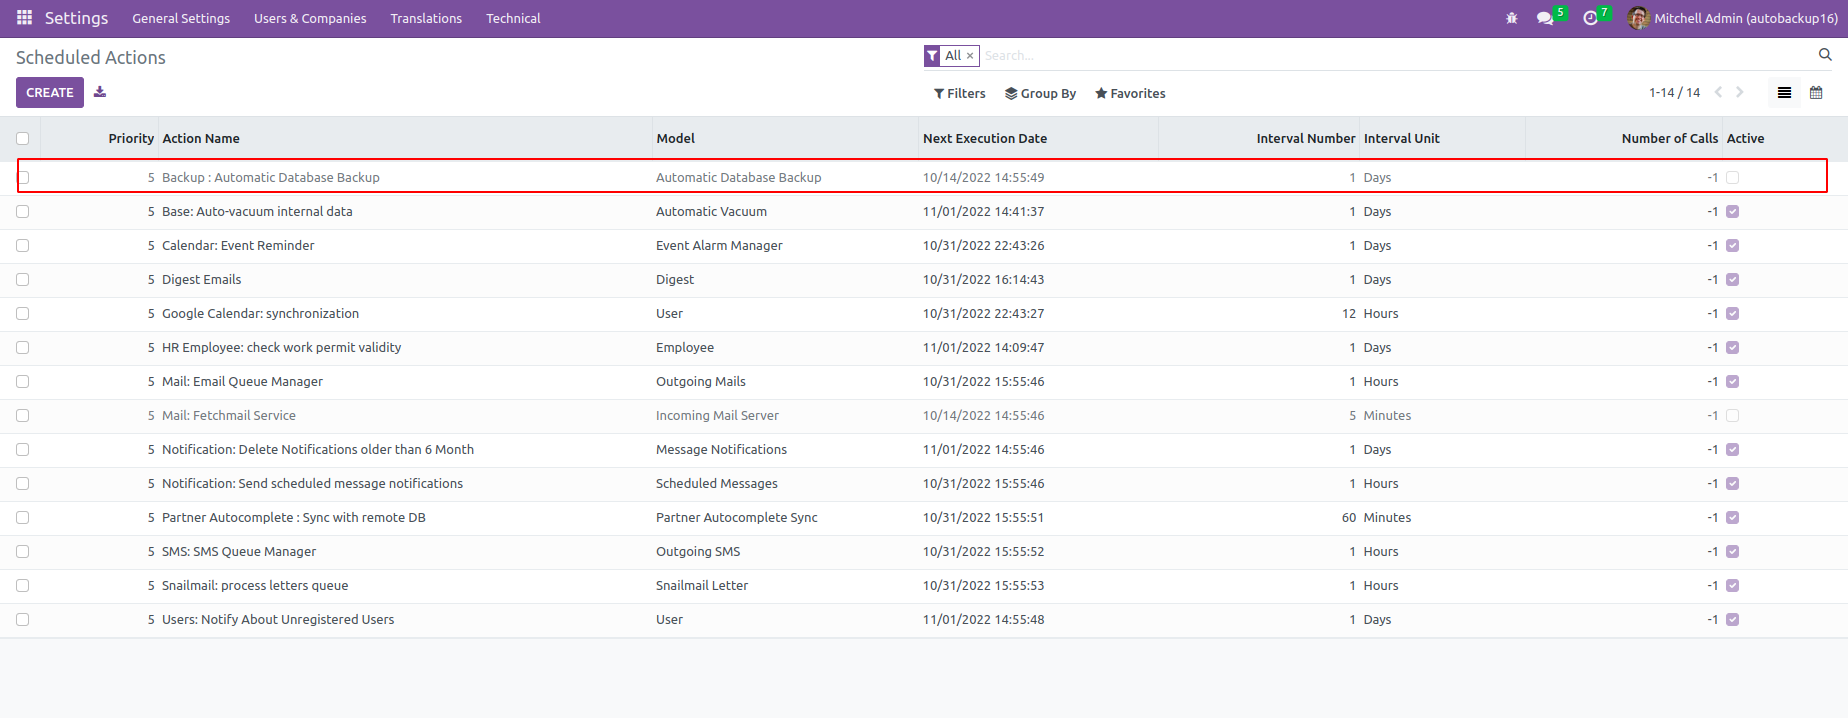This screenshot has width=1848, height=718.
Task: Click the search magnifier icon
Action: (x=1824, y=55)
